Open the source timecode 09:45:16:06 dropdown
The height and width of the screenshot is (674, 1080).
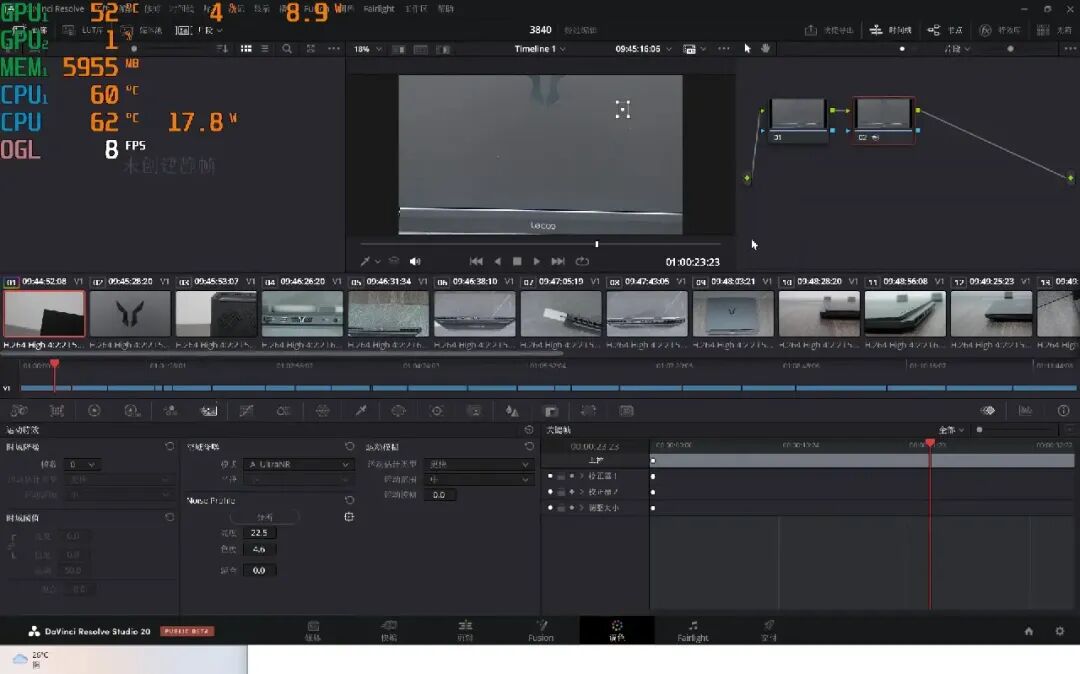(643, 49)
